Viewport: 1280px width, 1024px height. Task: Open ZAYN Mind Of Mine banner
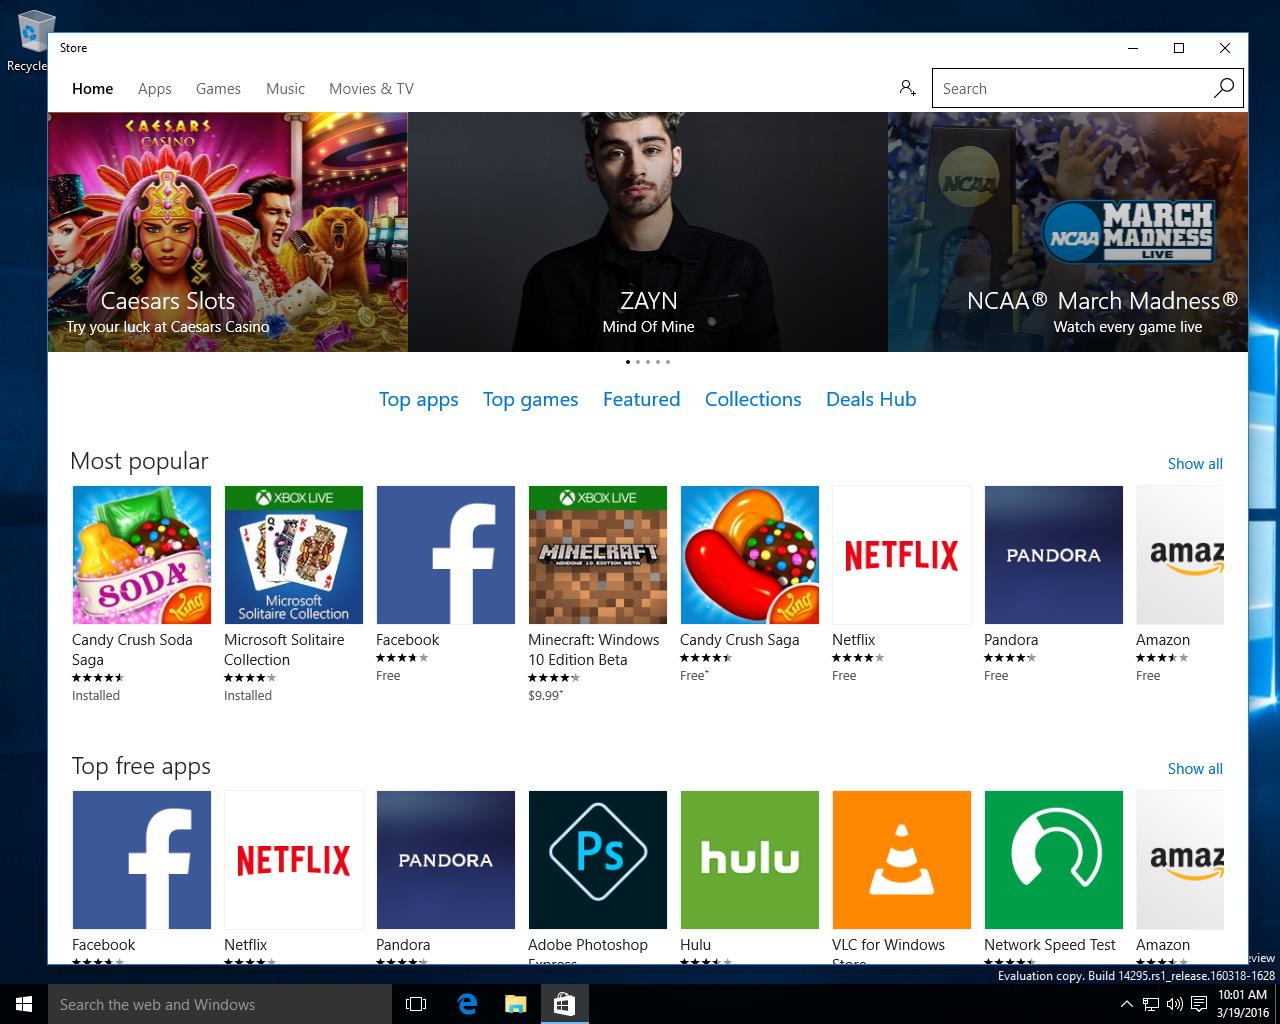(x=648, y=231)
